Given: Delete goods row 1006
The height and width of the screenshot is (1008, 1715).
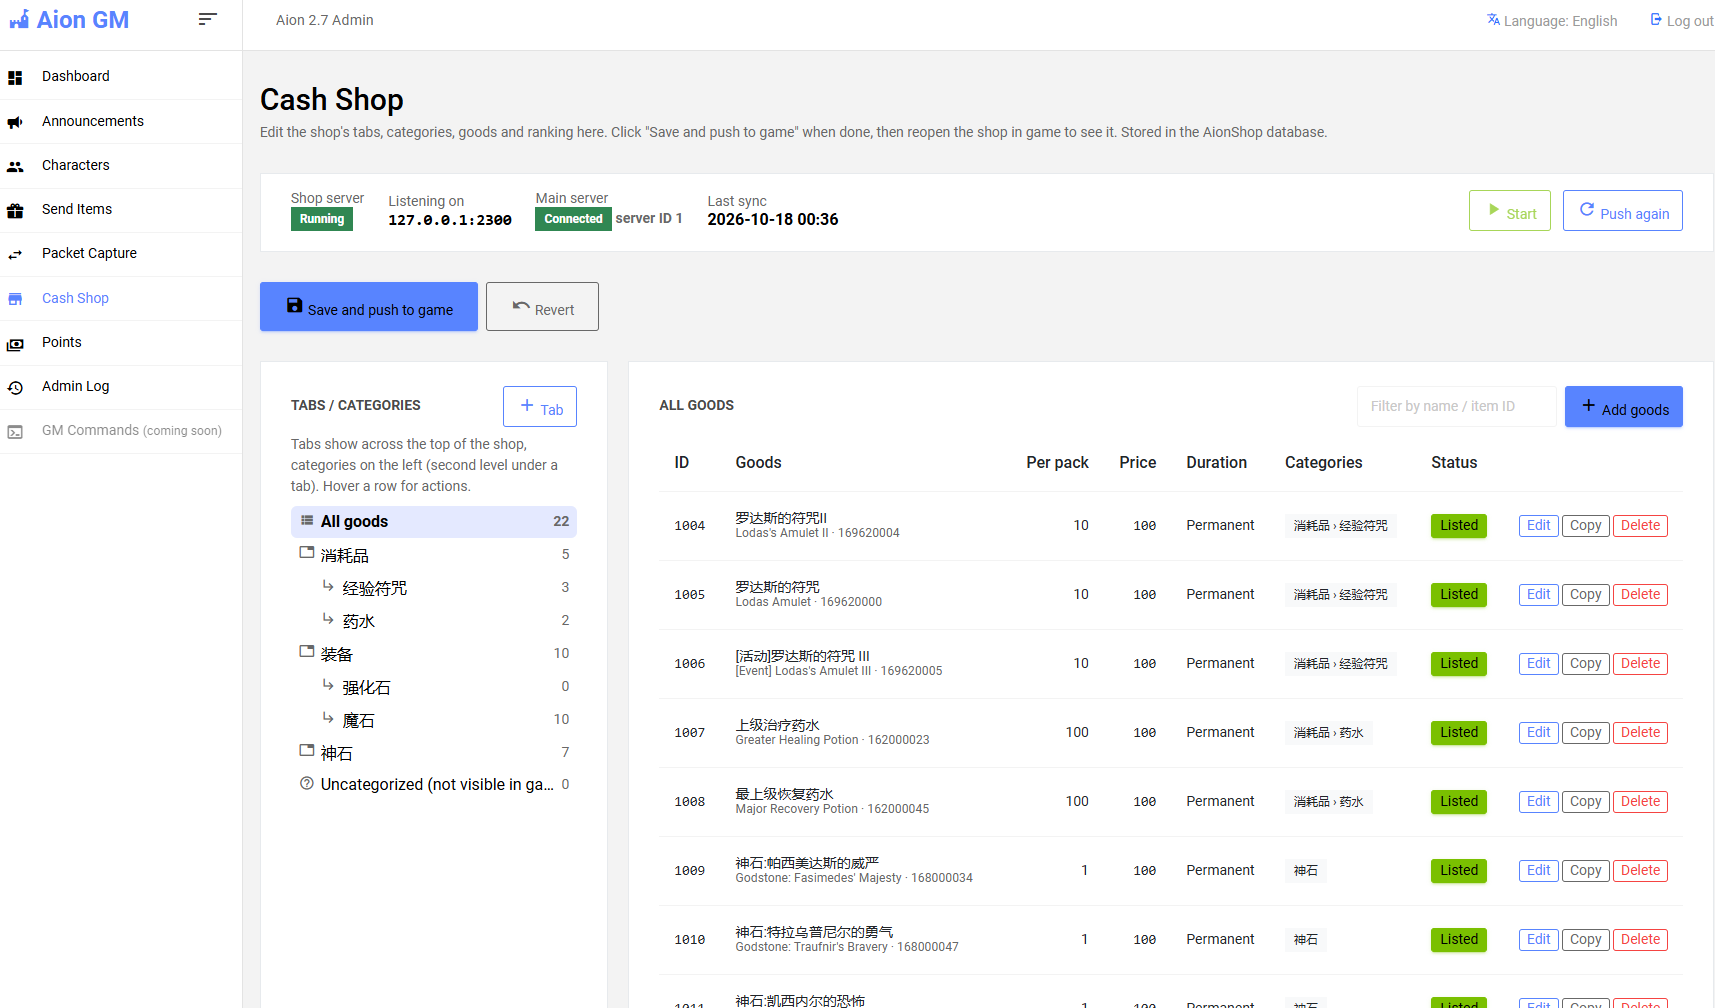Looking at the screenshot, I should point(1640,664).
